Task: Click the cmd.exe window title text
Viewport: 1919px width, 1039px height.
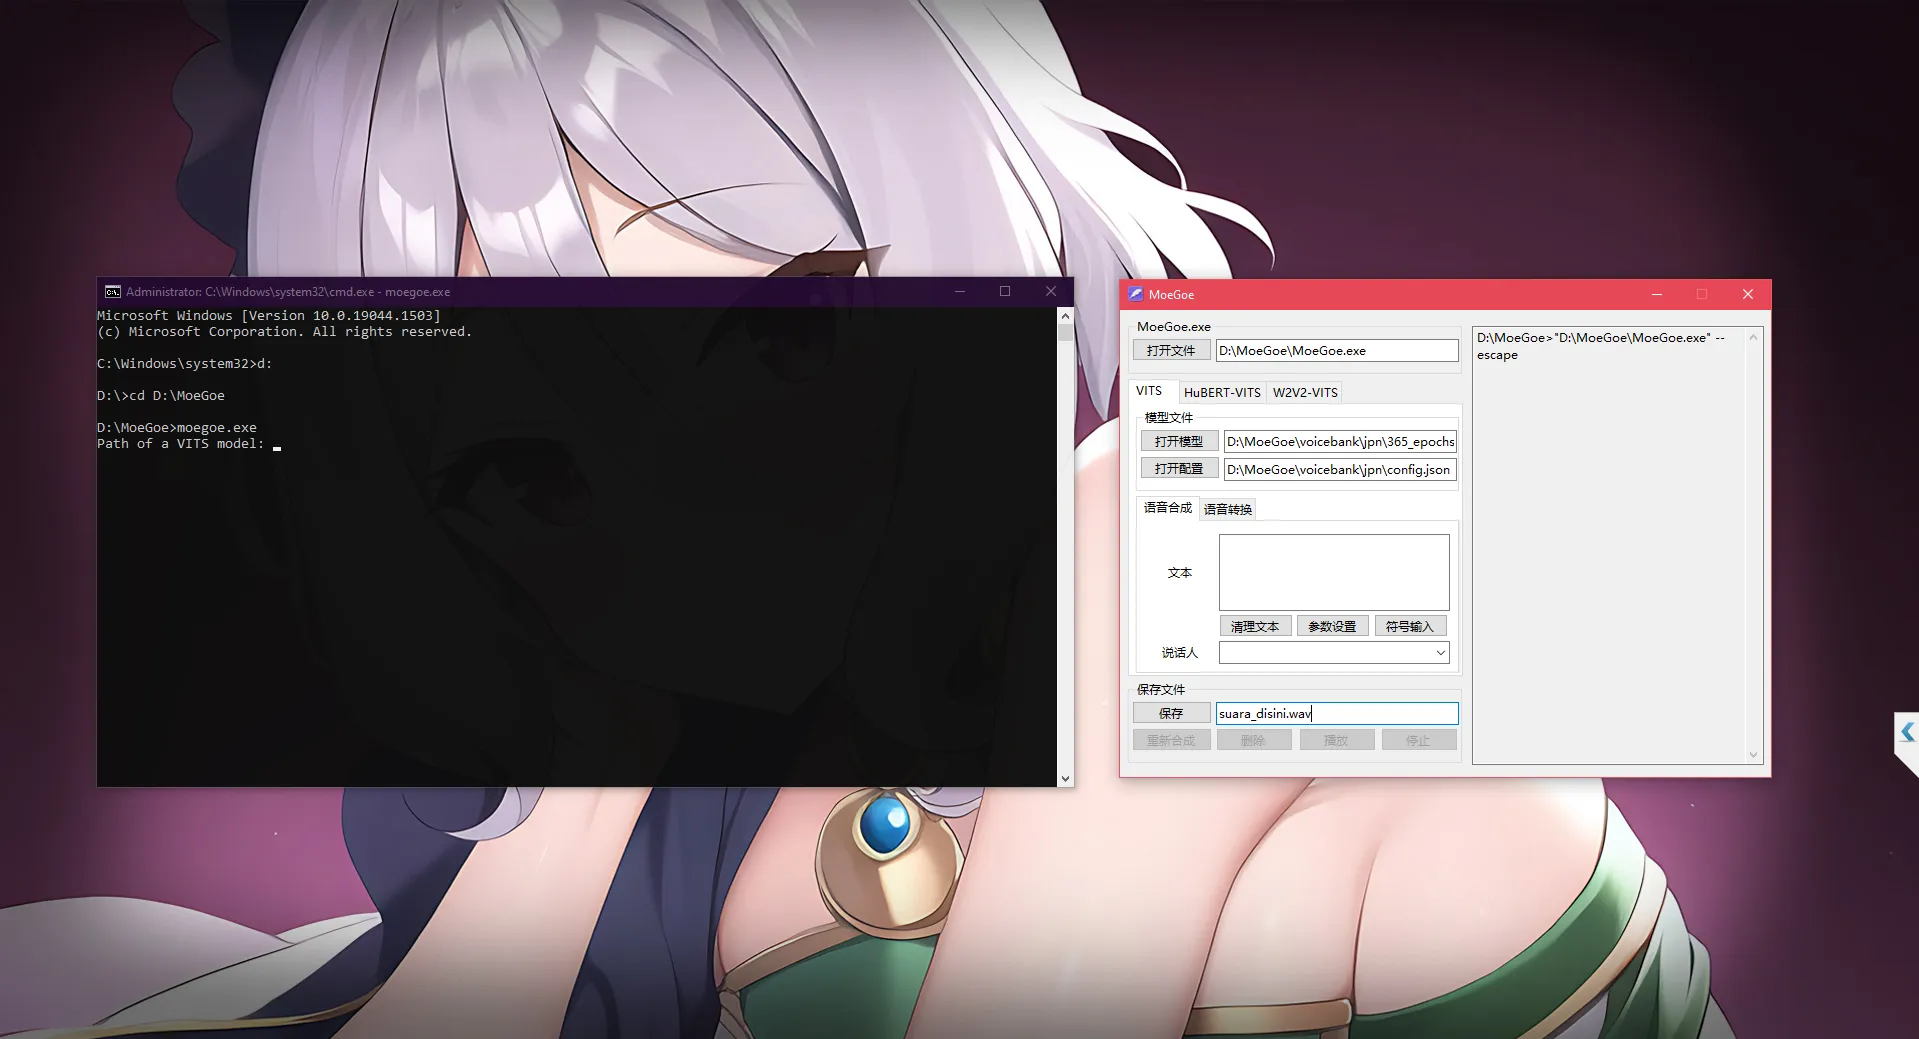Action: tap(288, 292)
